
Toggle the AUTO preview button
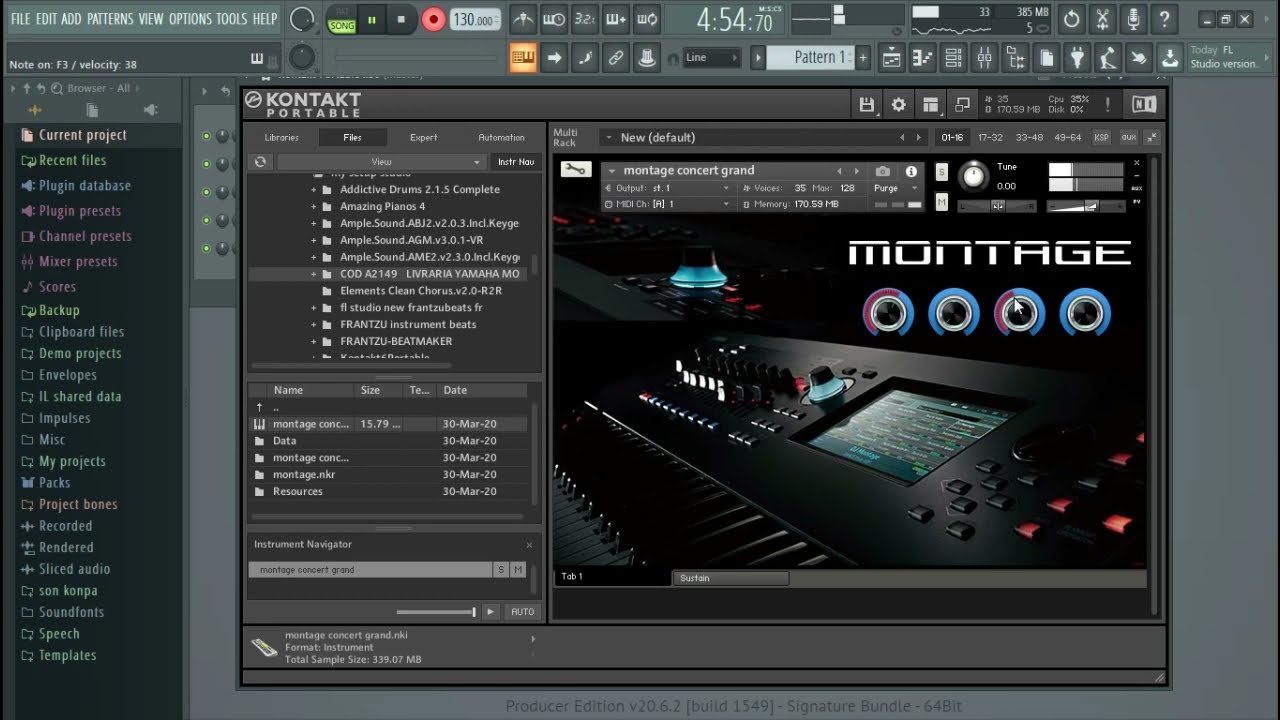coord(522,612)
